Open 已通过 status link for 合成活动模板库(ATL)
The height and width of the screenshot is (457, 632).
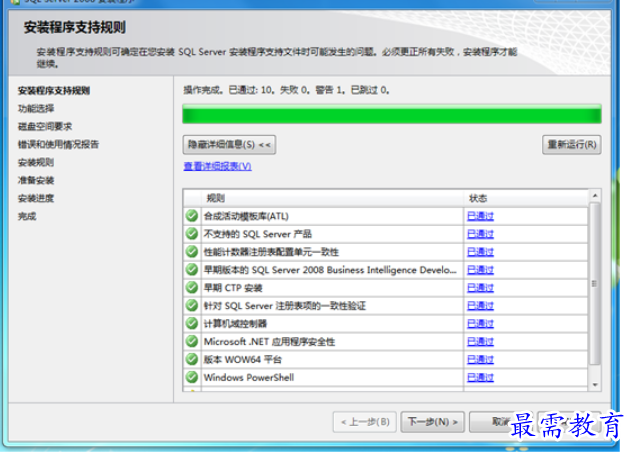click(x=480, y=216)
